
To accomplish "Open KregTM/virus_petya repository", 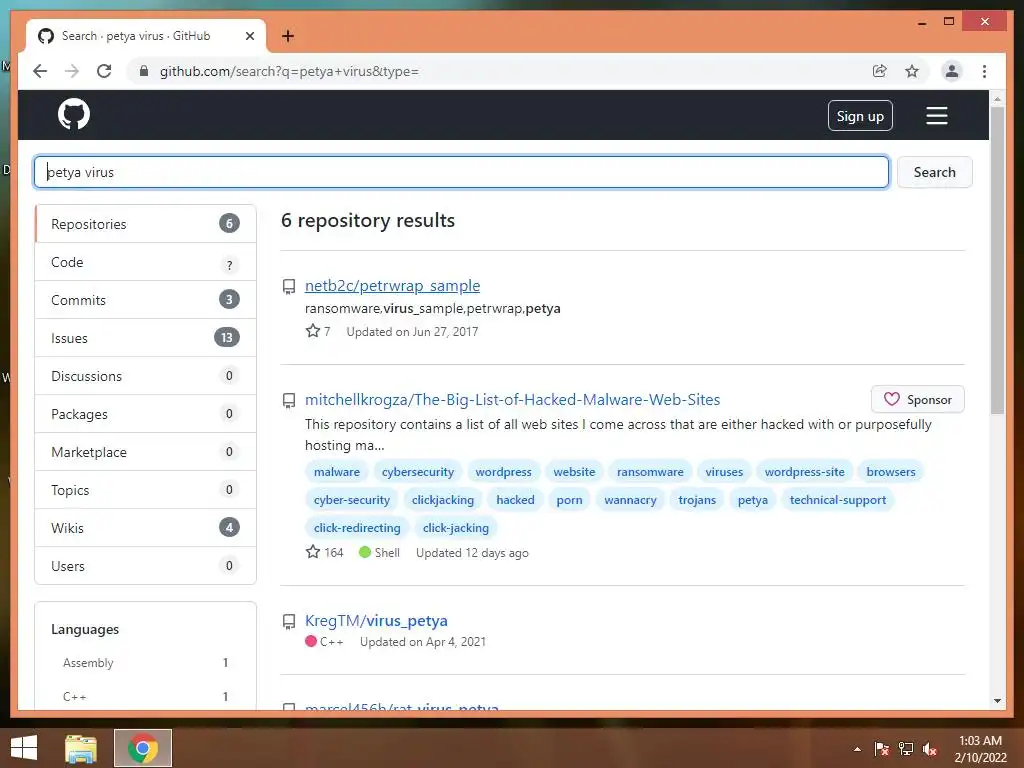I will click(x=376, y=620).
